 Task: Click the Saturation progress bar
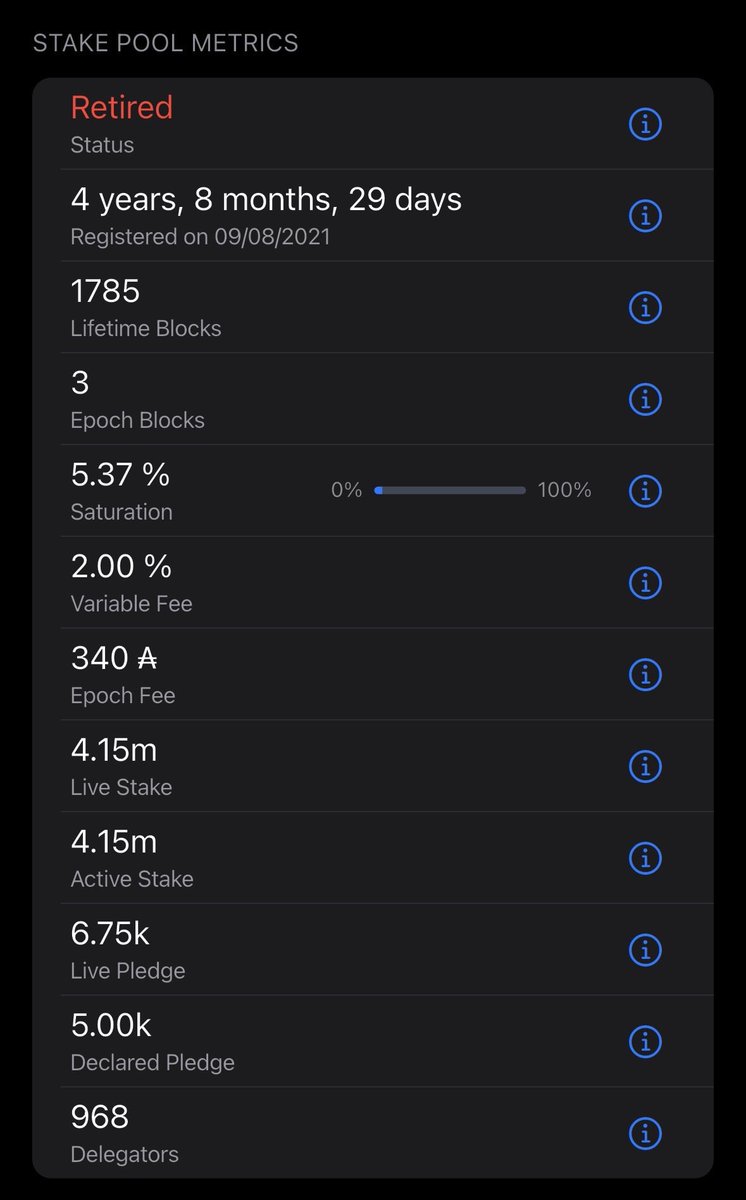(450, 490)
